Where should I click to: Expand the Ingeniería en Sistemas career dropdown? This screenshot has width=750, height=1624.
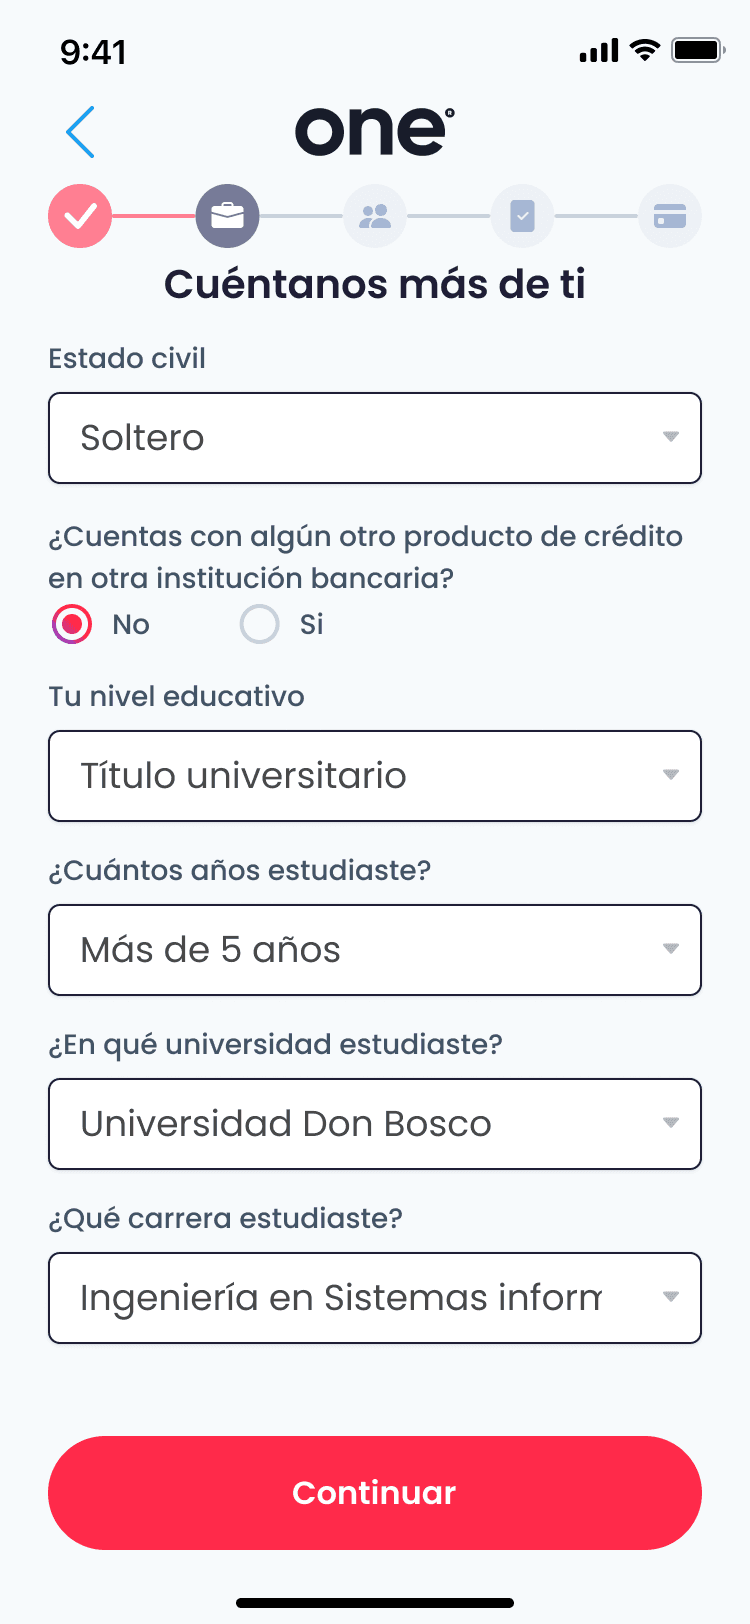click(375, 1298)
